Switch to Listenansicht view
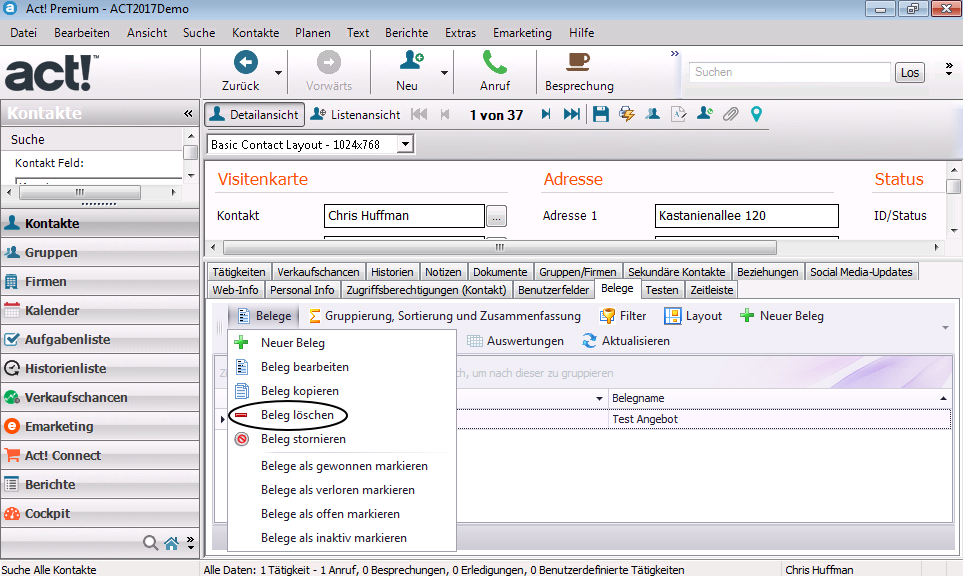Image resolution: width=963 pixels, height=576 pixels. point(356,115)
